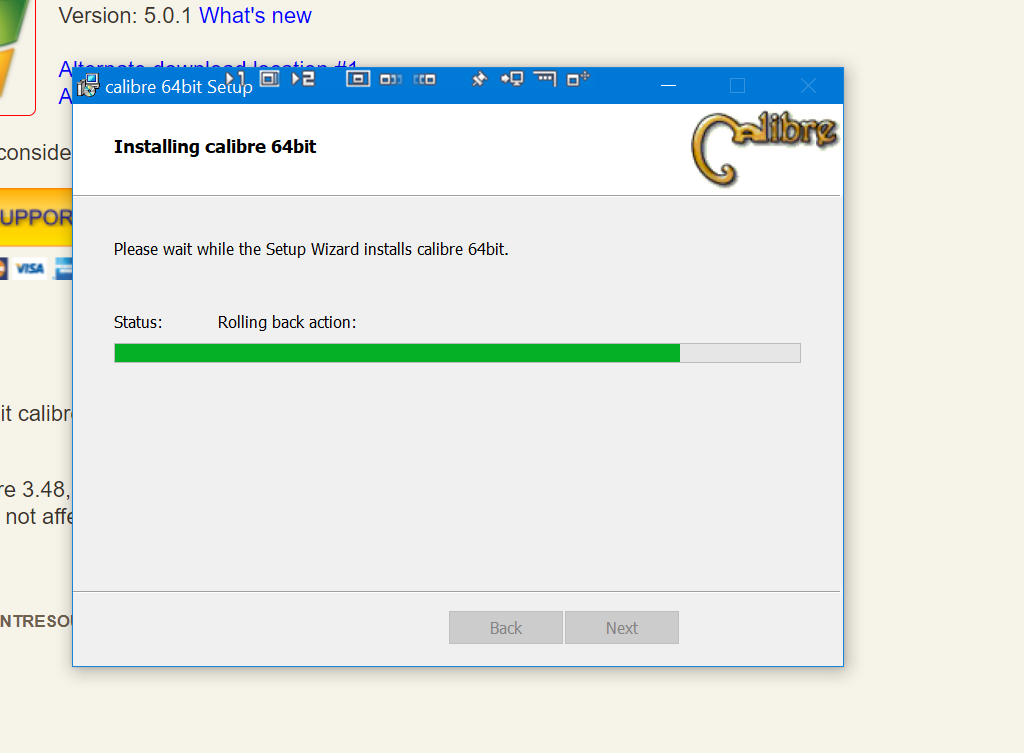Viewport: 1024px width, 753px height.
Task: Click the calibre setup installer icon in title bar
Action: [x=88, y=86]
